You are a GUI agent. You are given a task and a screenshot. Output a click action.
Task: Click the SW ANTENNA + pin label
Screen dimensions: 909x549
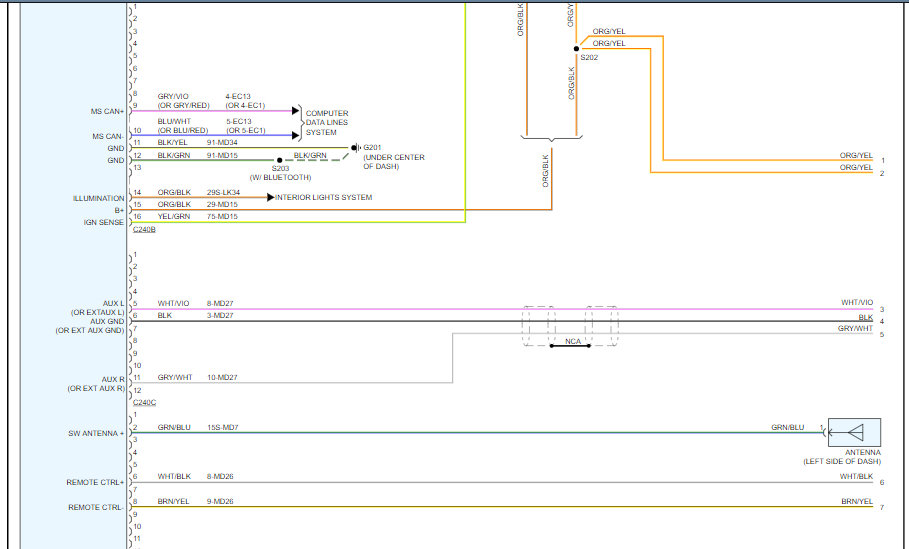[95, 433]
